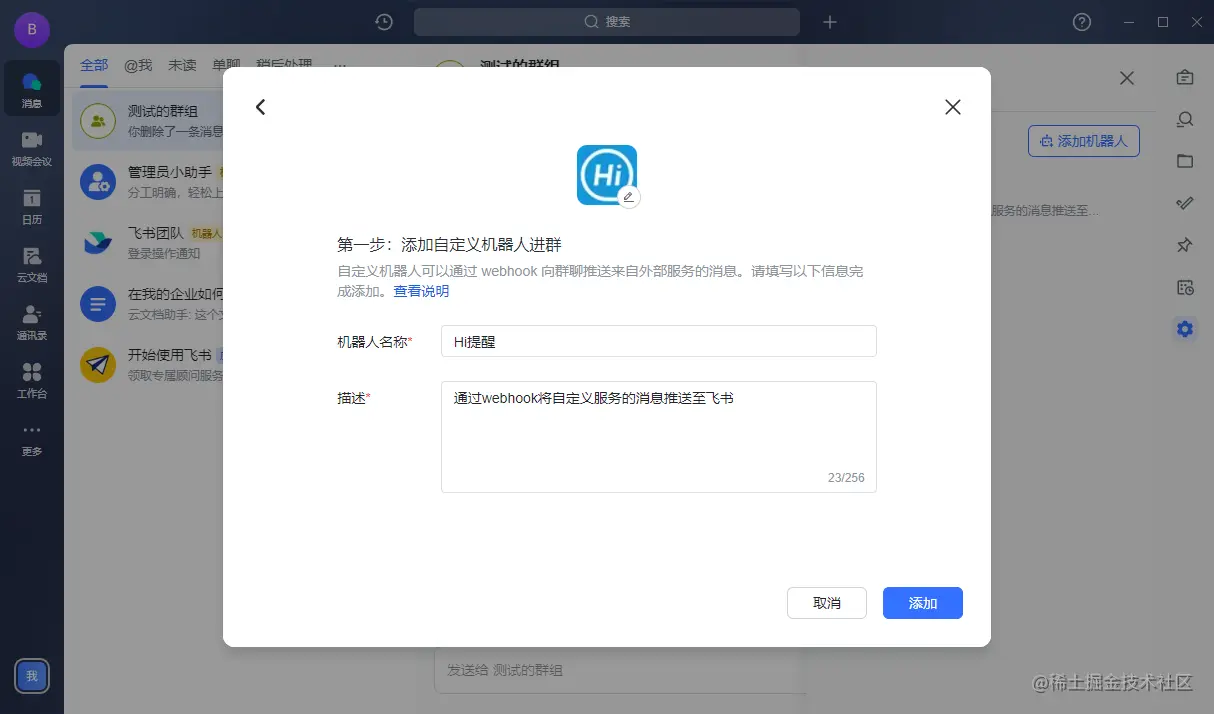Select the 全部 tab
Screen dimensions: 1214x714
94,65
